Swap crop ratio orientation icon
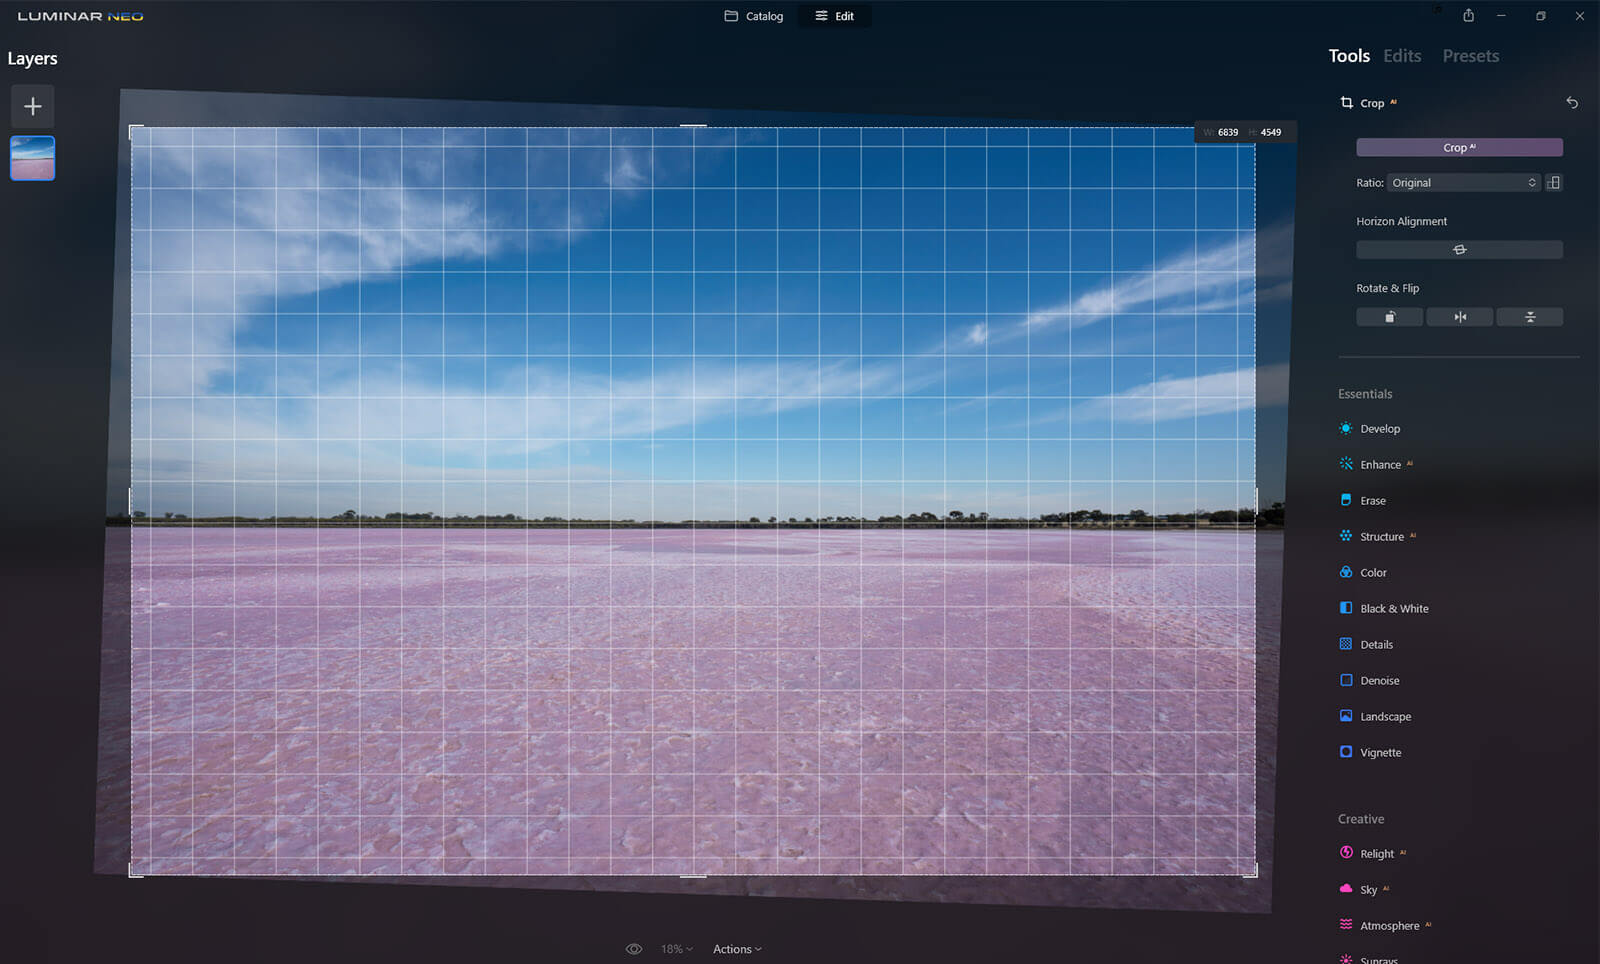Screen dimensions: 1600x964 click(1553, 183)
